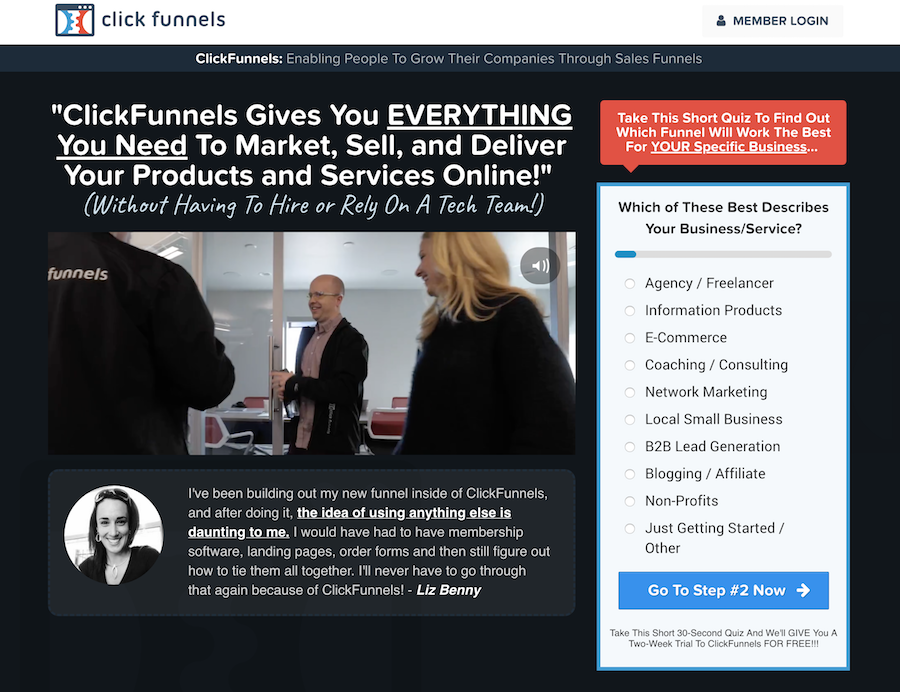This screenshot has width=900, height=692.
Task: Play the main promo video
Action: [312, 343]
